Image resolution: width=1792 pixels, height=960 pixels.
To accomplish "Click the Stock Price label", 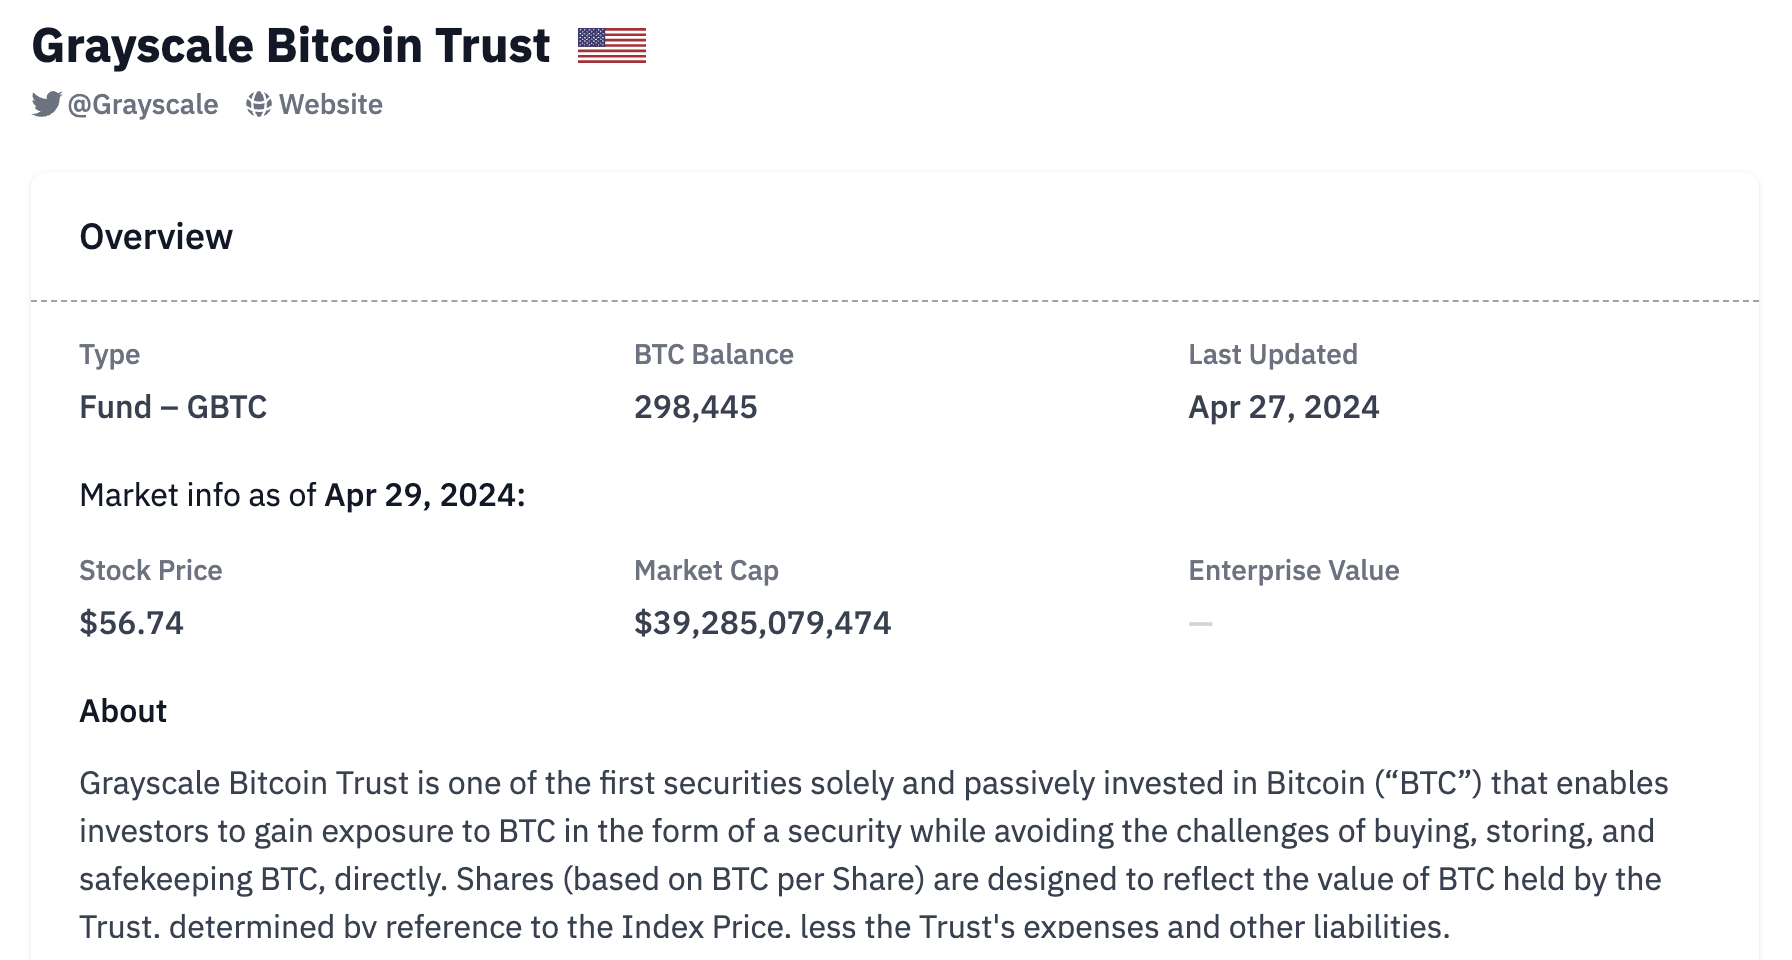I will click(x=150, y=571).
